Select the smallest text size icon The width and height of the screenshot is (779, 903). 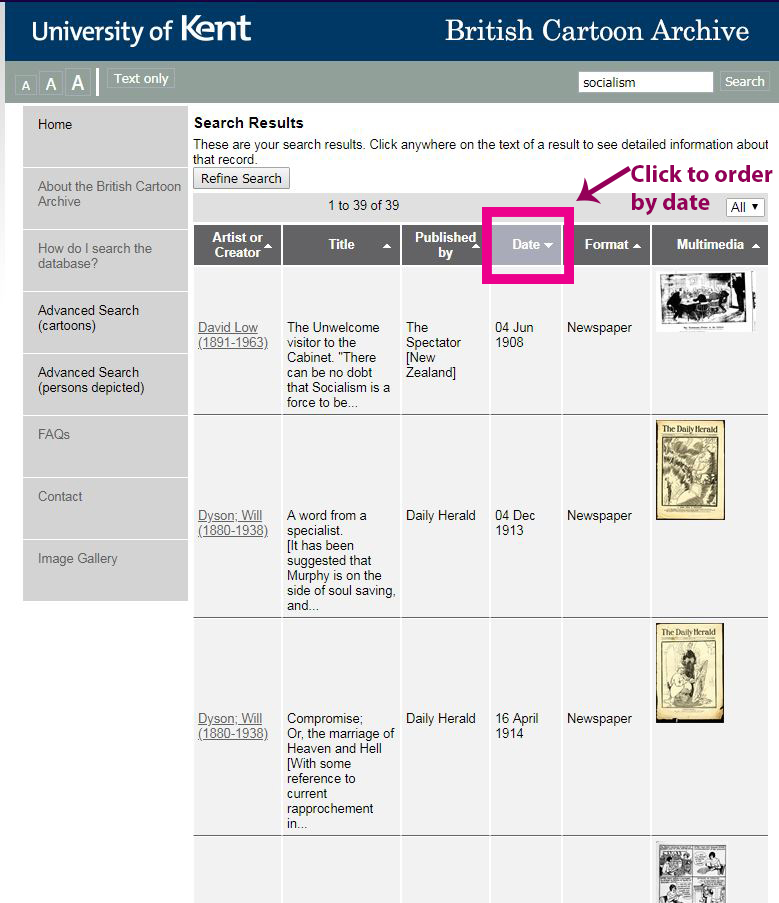click(x=26, y=86)
